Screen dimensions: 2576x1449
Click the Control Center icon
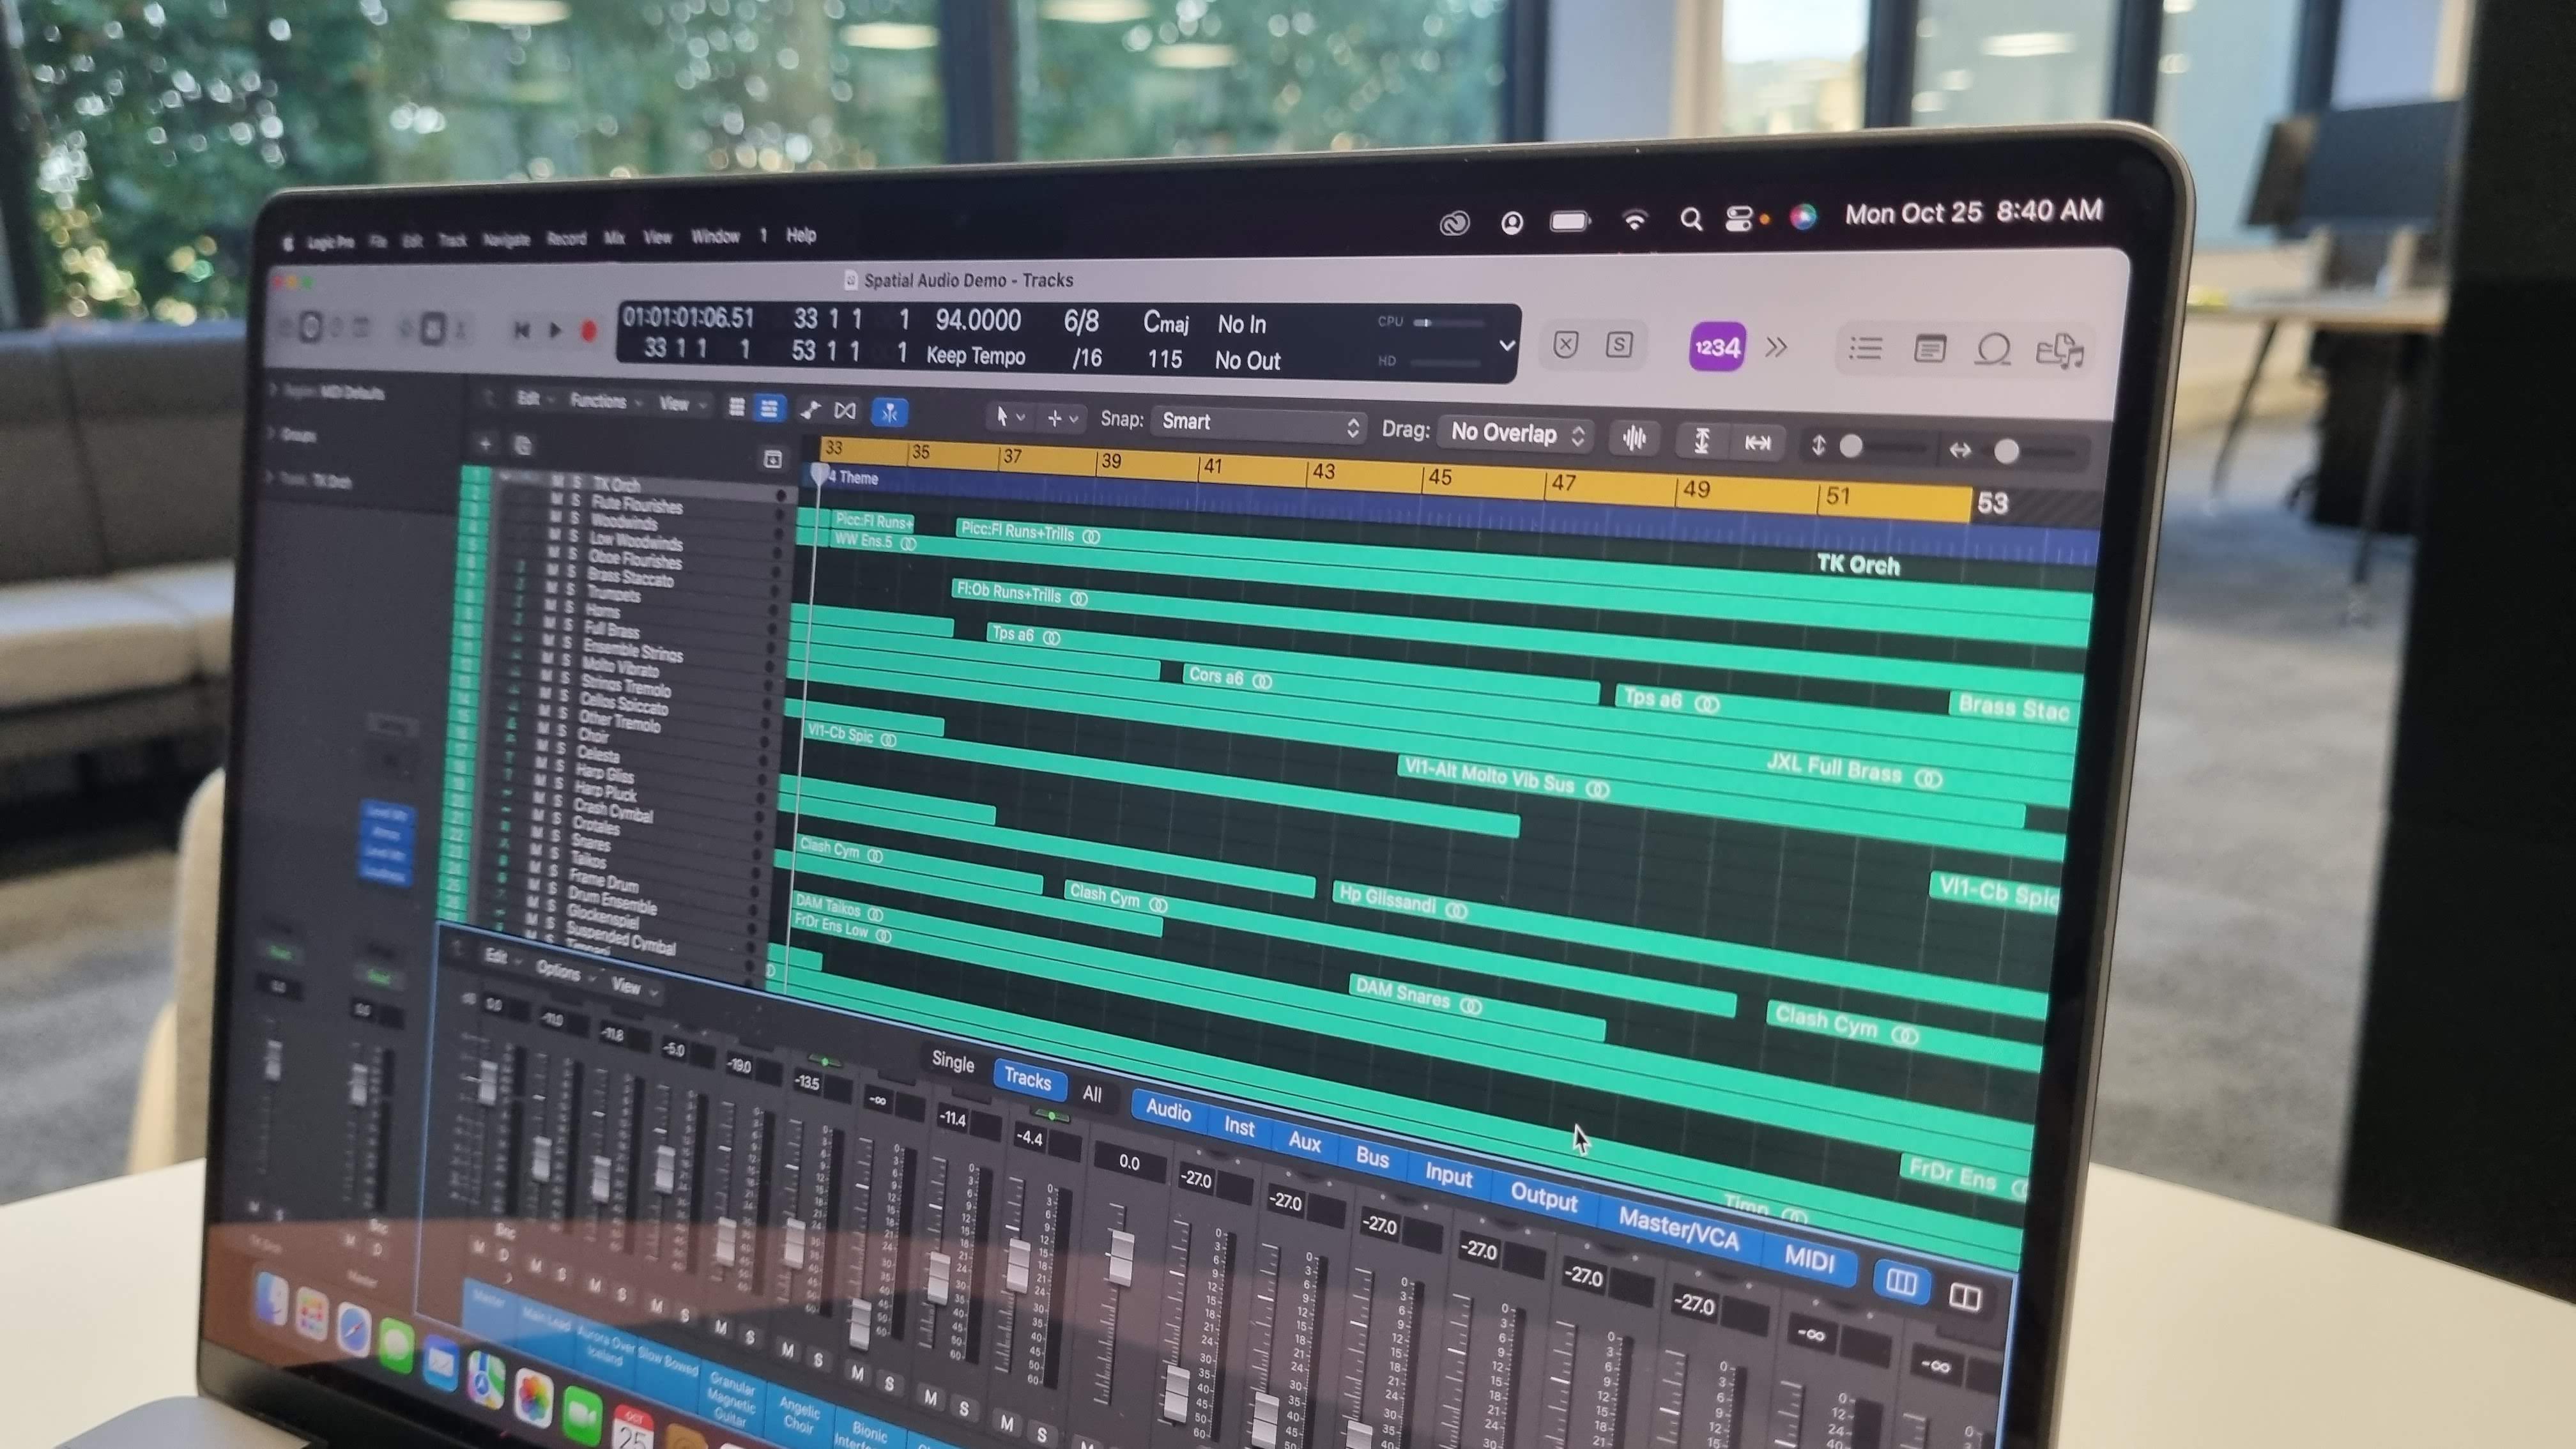pyautogui.click(x=1739, y=218)
